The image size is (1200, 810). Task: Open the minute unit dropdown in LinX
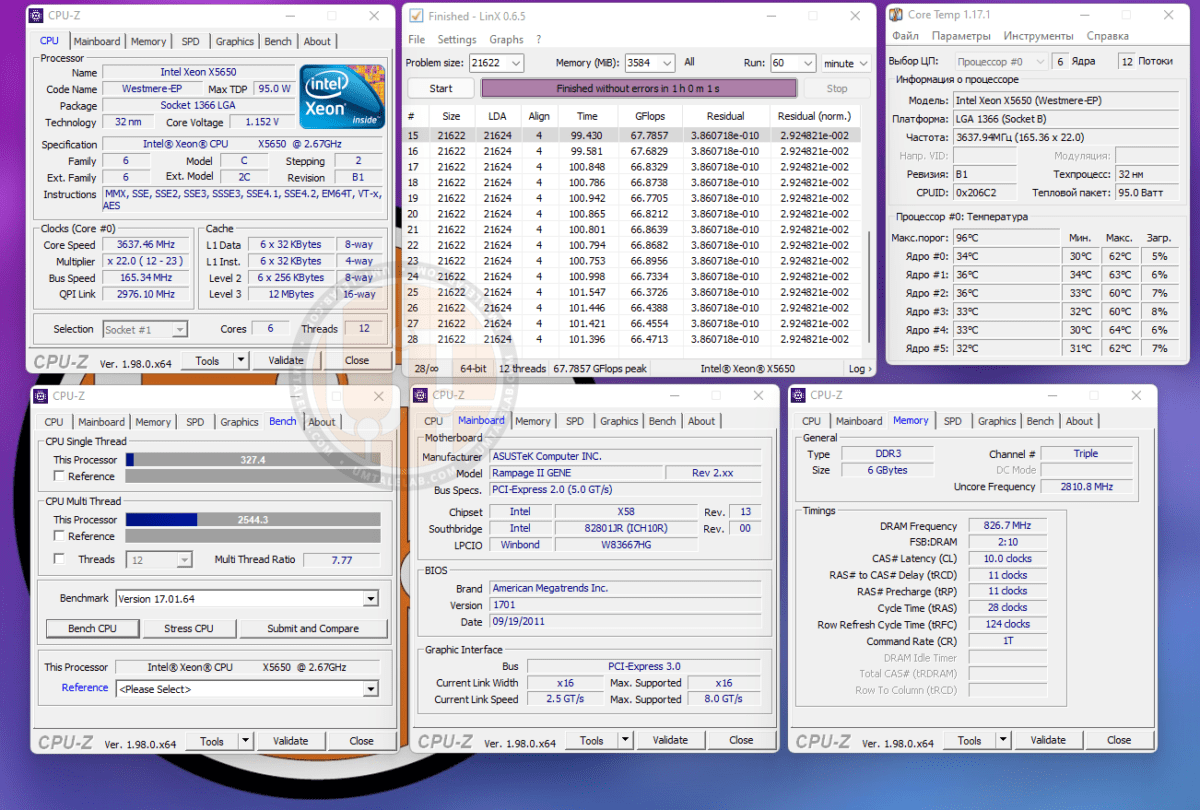846,63
